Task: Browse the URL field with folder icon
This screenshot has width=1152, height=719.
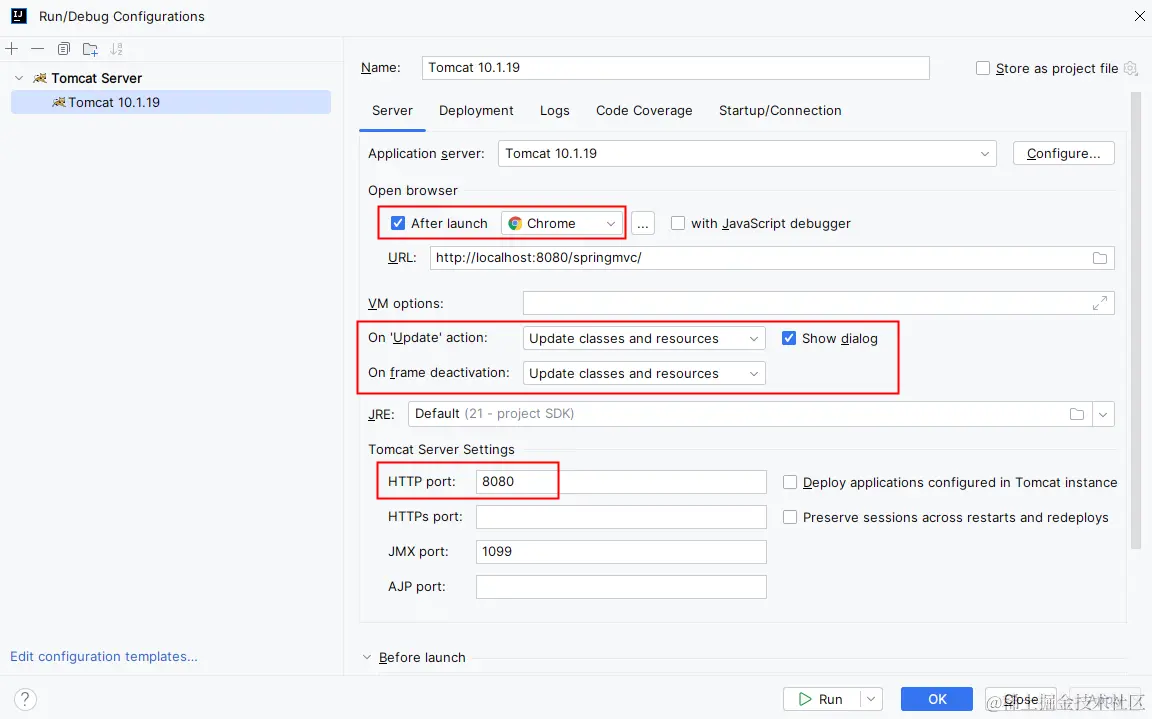Action: click(x=1100, y=258)
